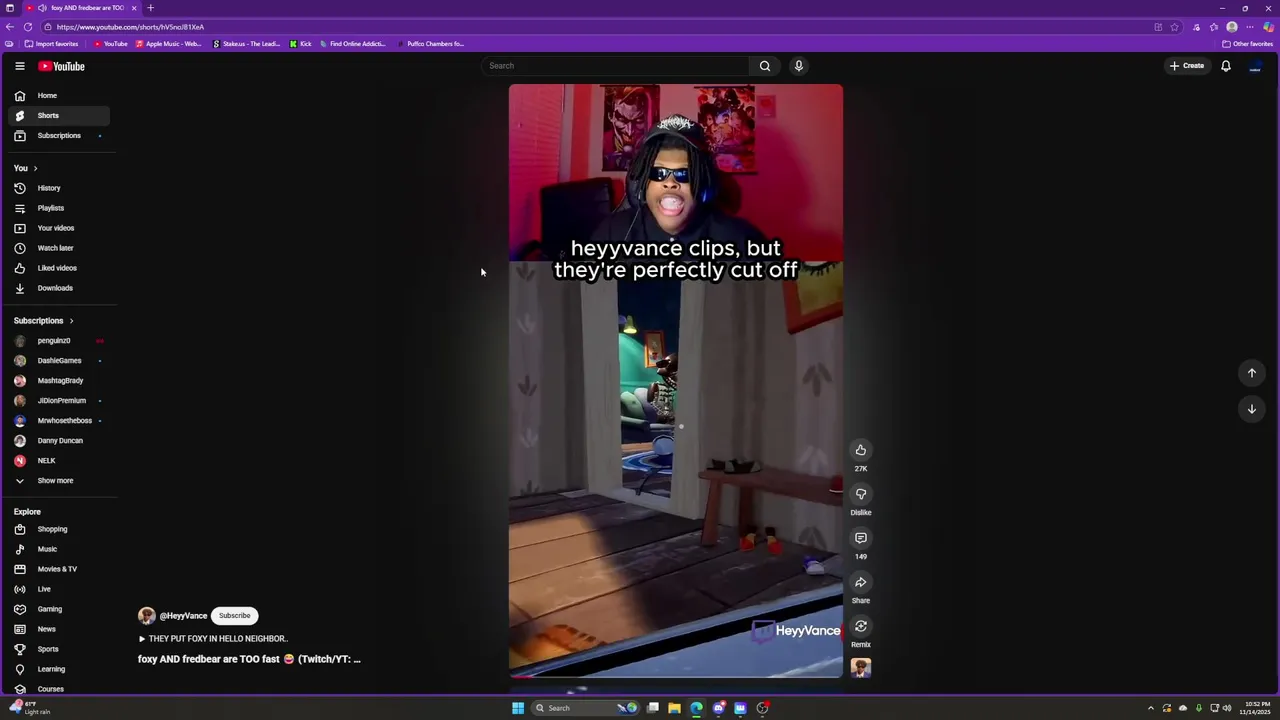Open a new browser tab
Viewport: 1280px width, 720px height.
pyautogui.click(x=151, y=8)
